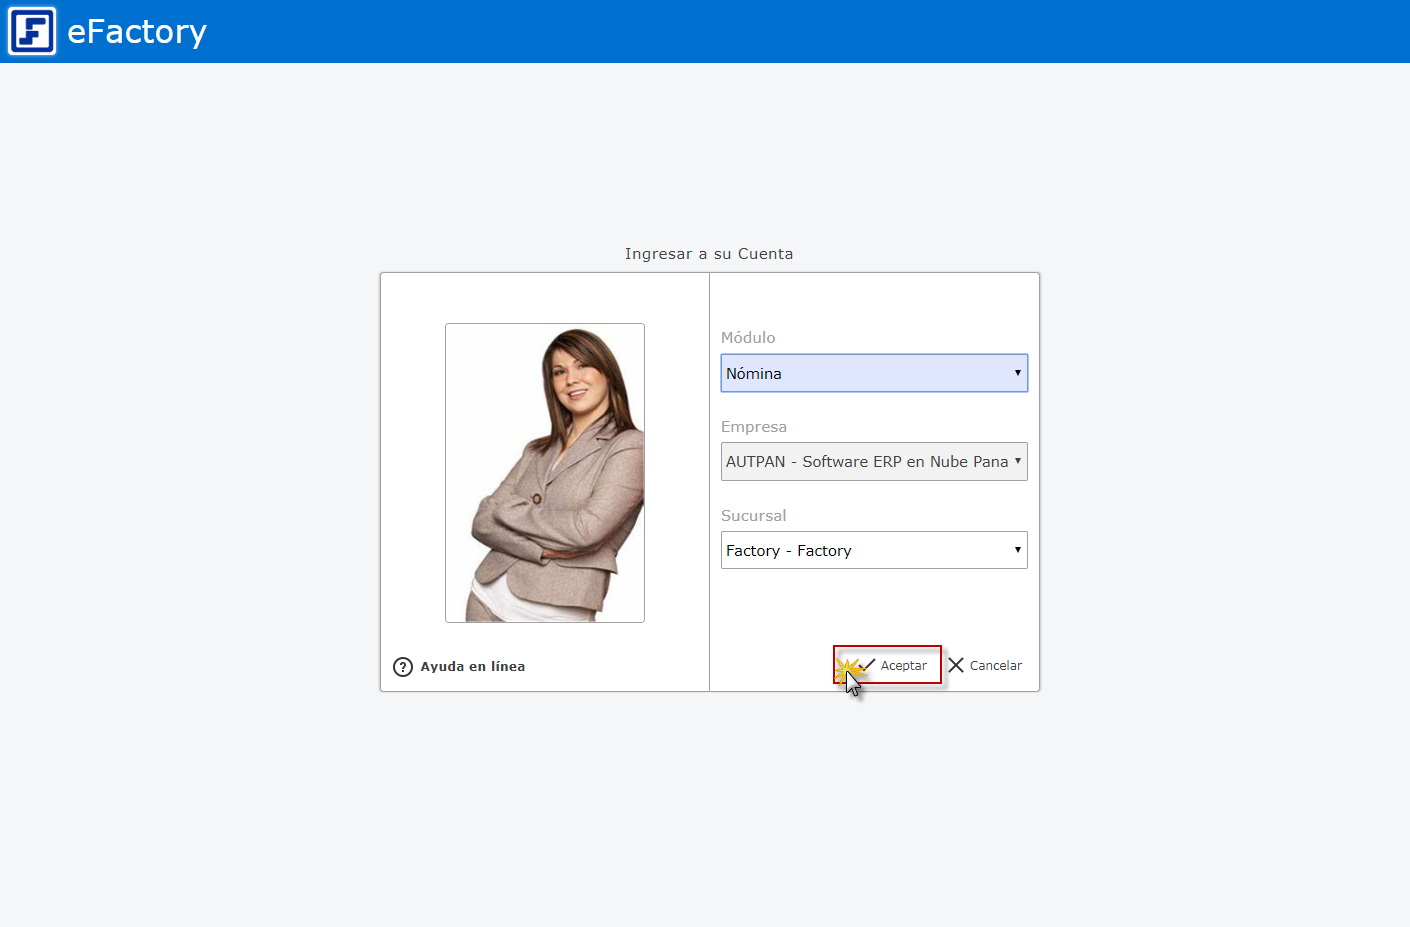1410x927 pixels.
Task: Click the help question mark icon
Action: pyautogui.click(x=403, y=667)
